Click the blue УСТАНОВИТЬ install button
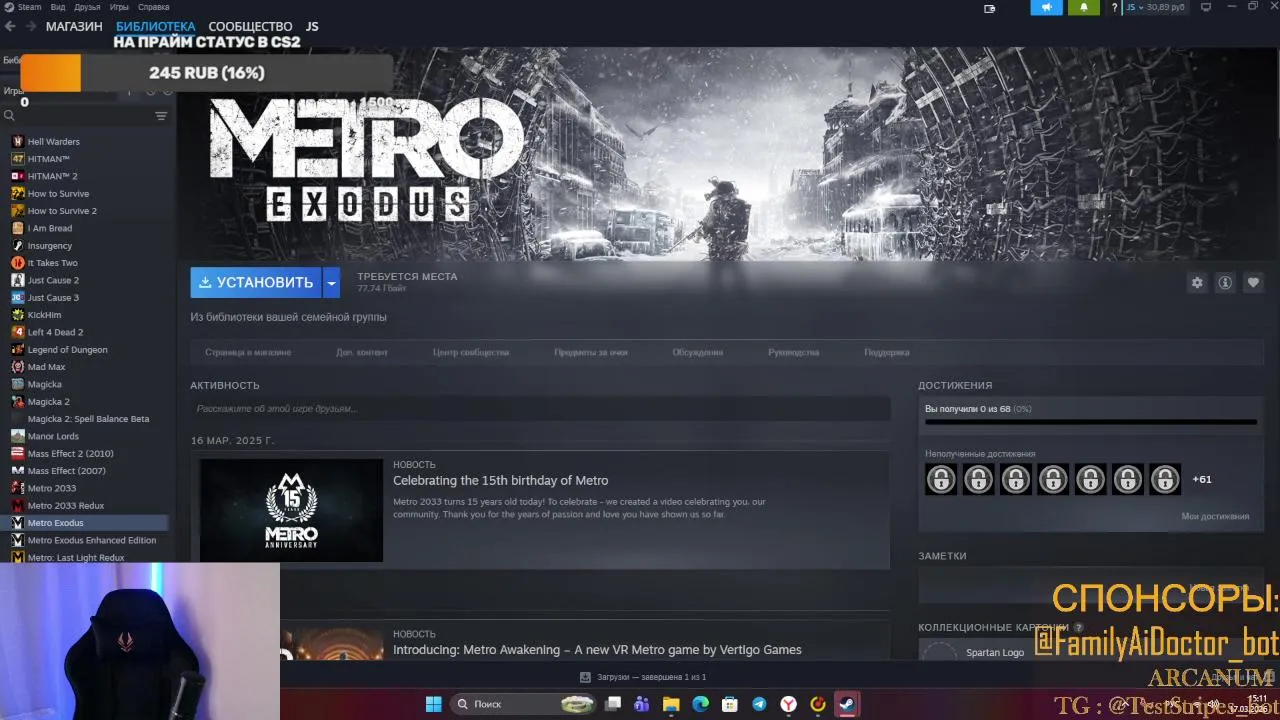Viewport: 1280px width, 720px height. click(256, 282)
